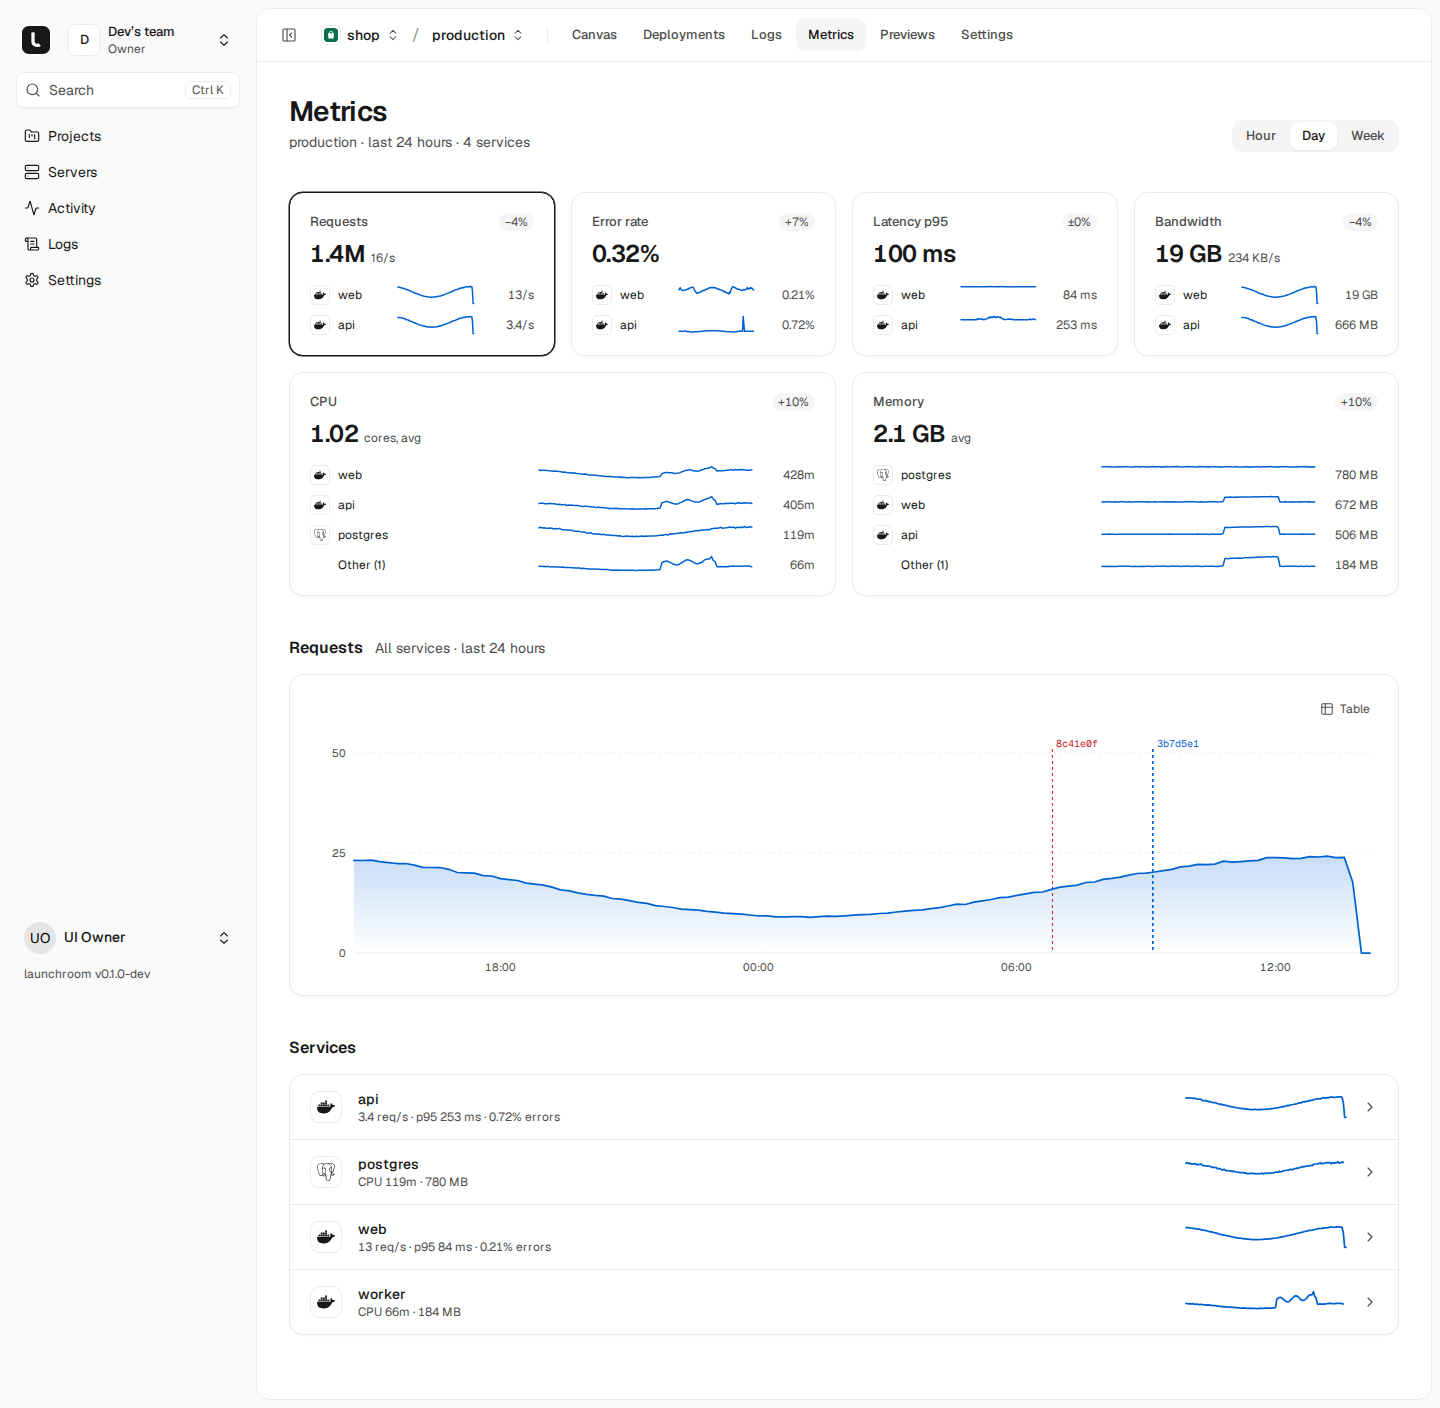This screenshot has width=1440, height=1408.
Task: Focus the Search input field
Action: pyautogui.click(x=128, y=90)
